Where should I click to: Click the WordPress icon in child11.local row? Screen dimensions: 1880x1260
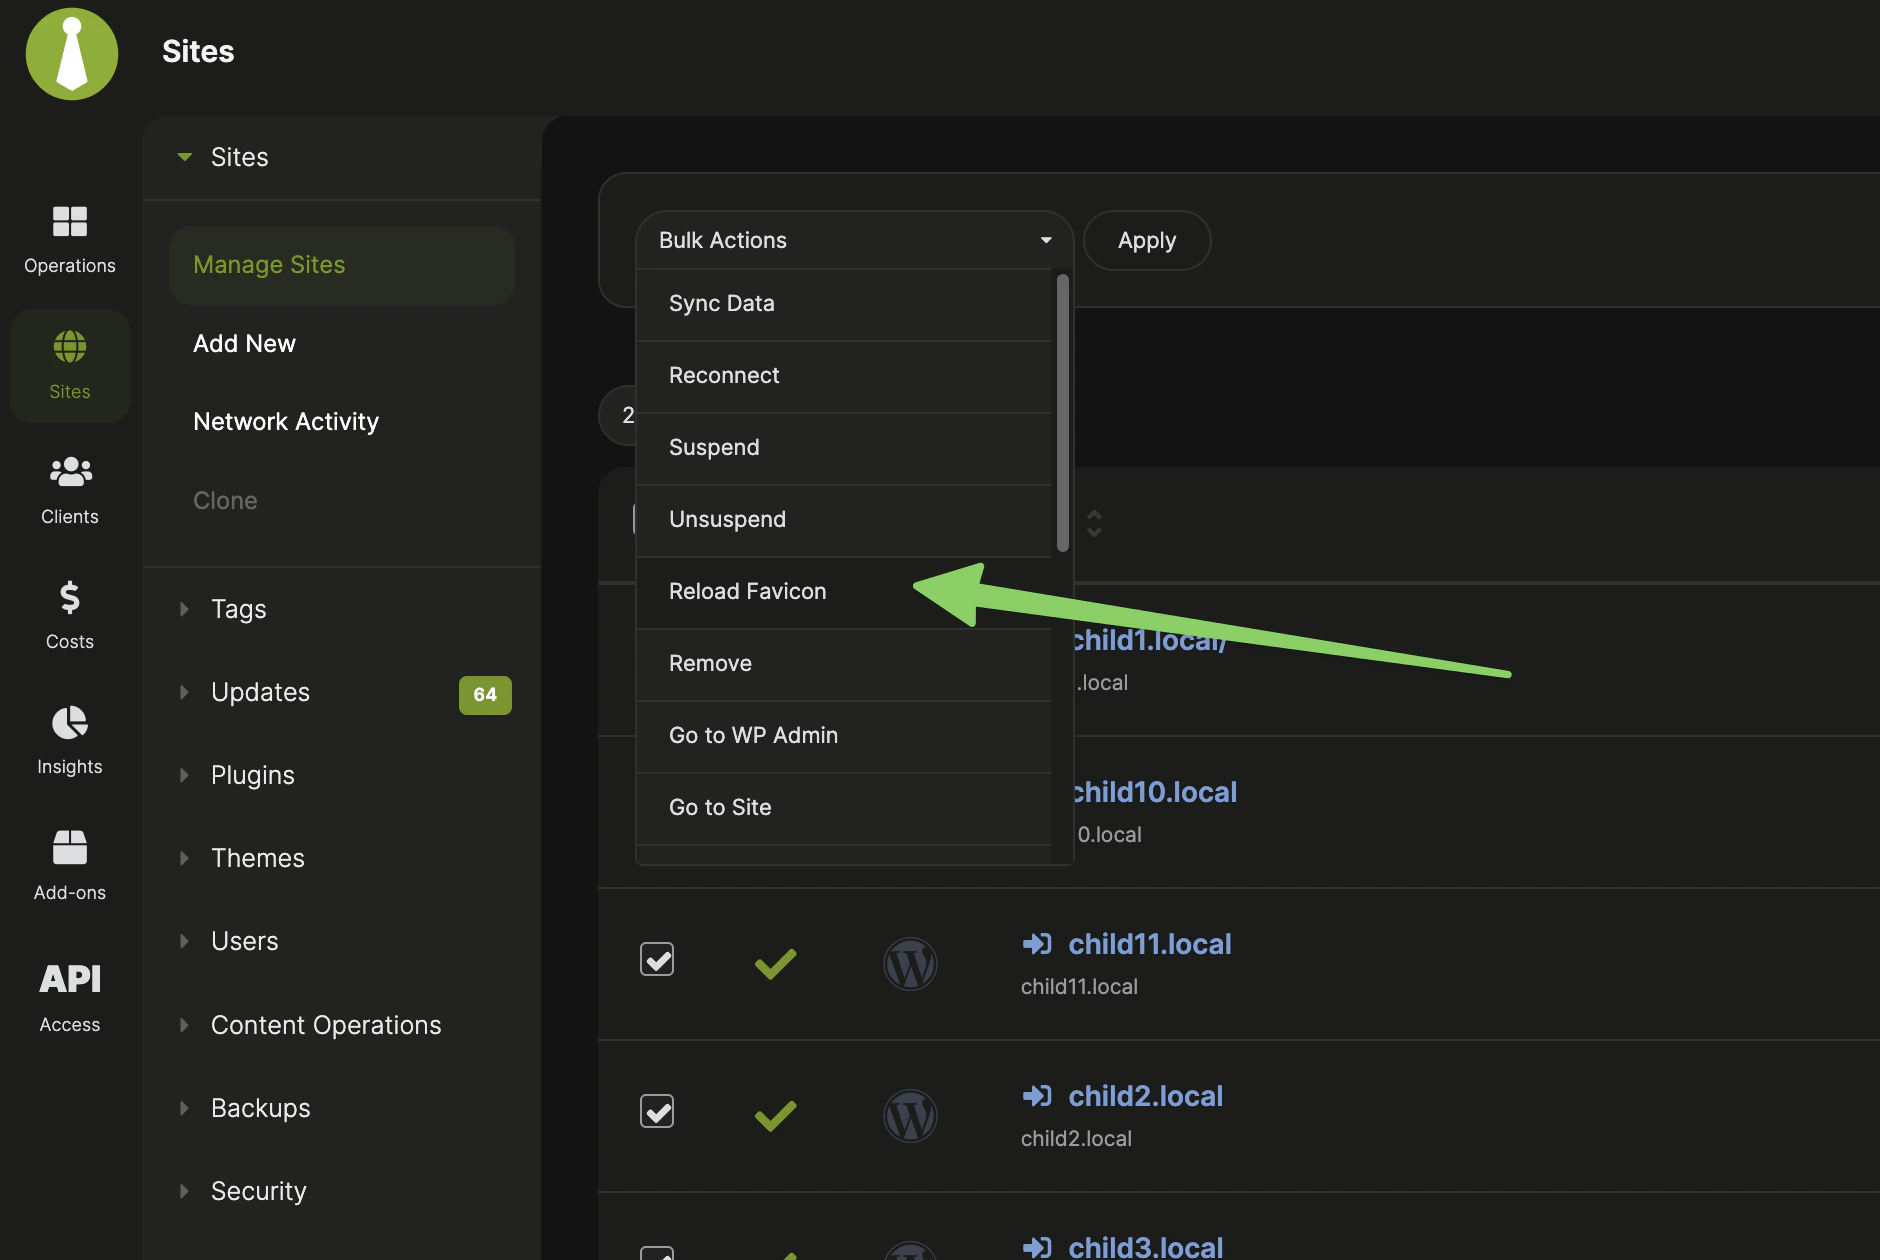pos(910,964)
